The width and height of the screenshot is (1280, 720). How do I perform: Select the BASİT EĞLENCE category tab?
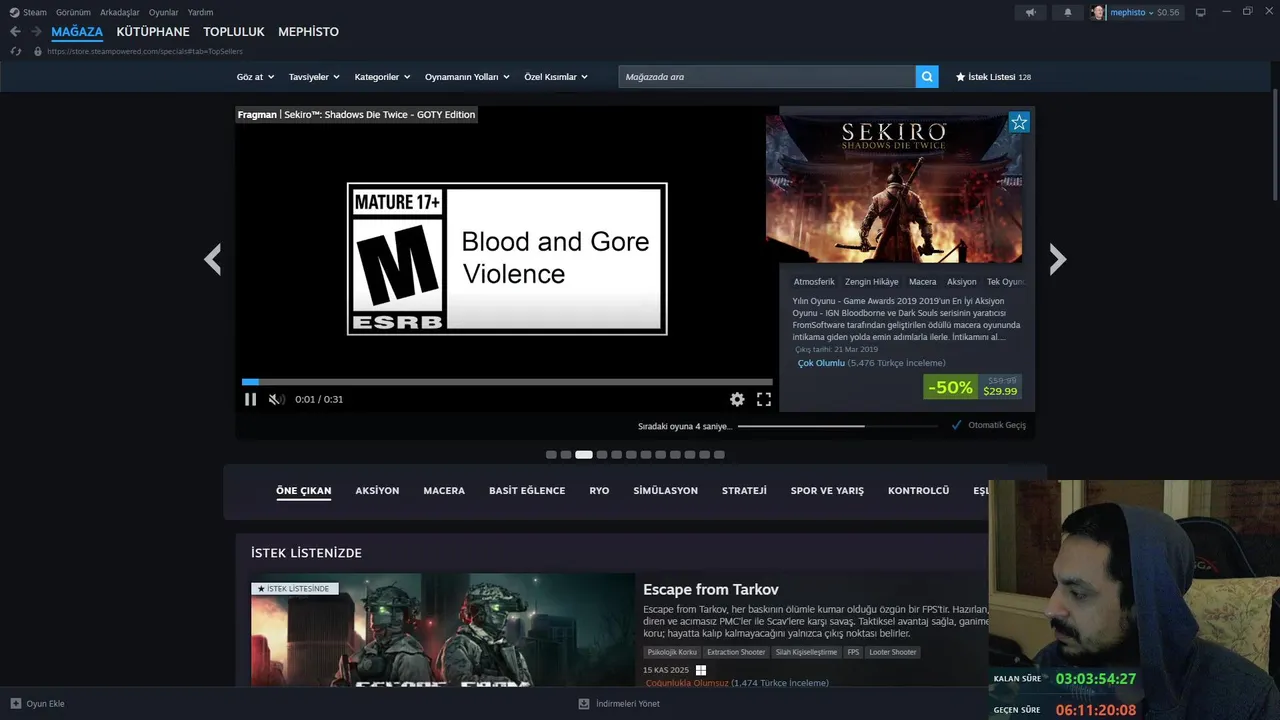pos(527,491)
